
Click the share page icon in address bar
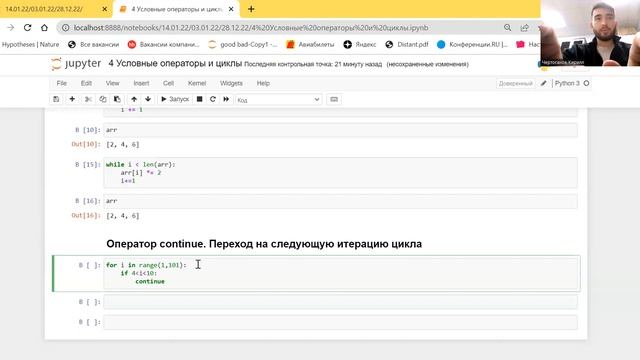[x=525, y=28]
